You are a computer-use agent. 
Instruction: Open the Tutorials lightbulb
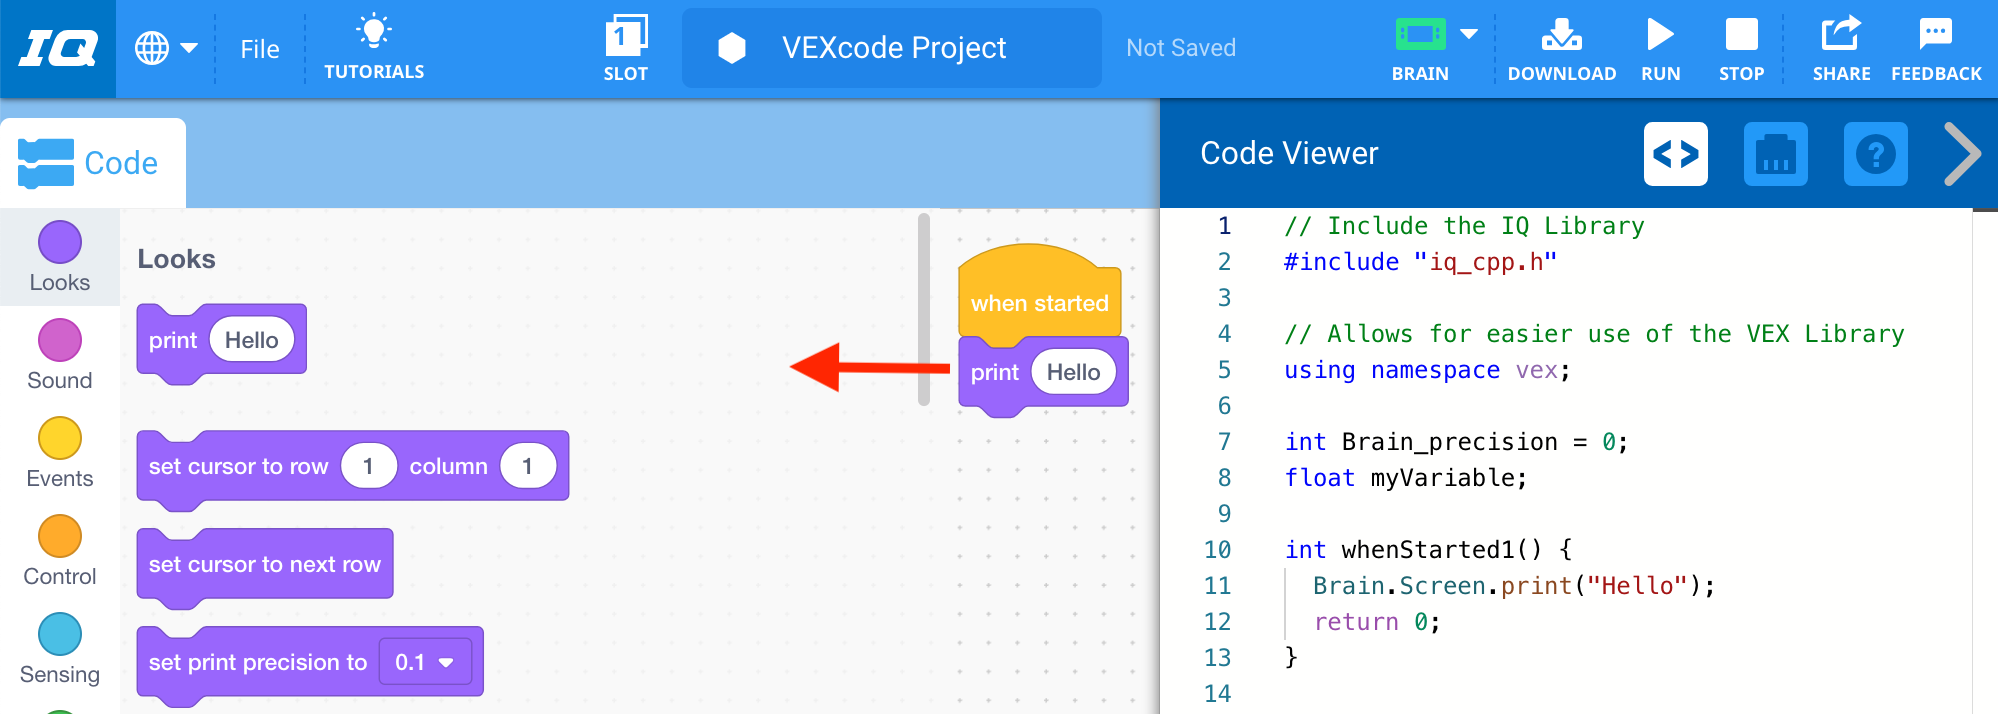[x=374, y=33]
